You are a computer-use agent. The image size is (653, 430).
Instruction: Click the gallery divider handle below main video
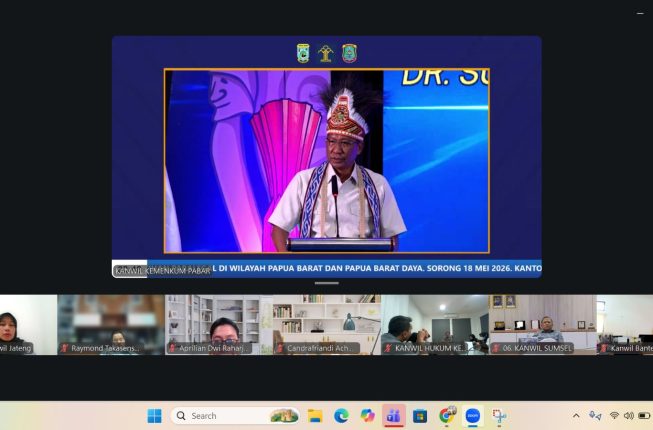click(327, 283)
